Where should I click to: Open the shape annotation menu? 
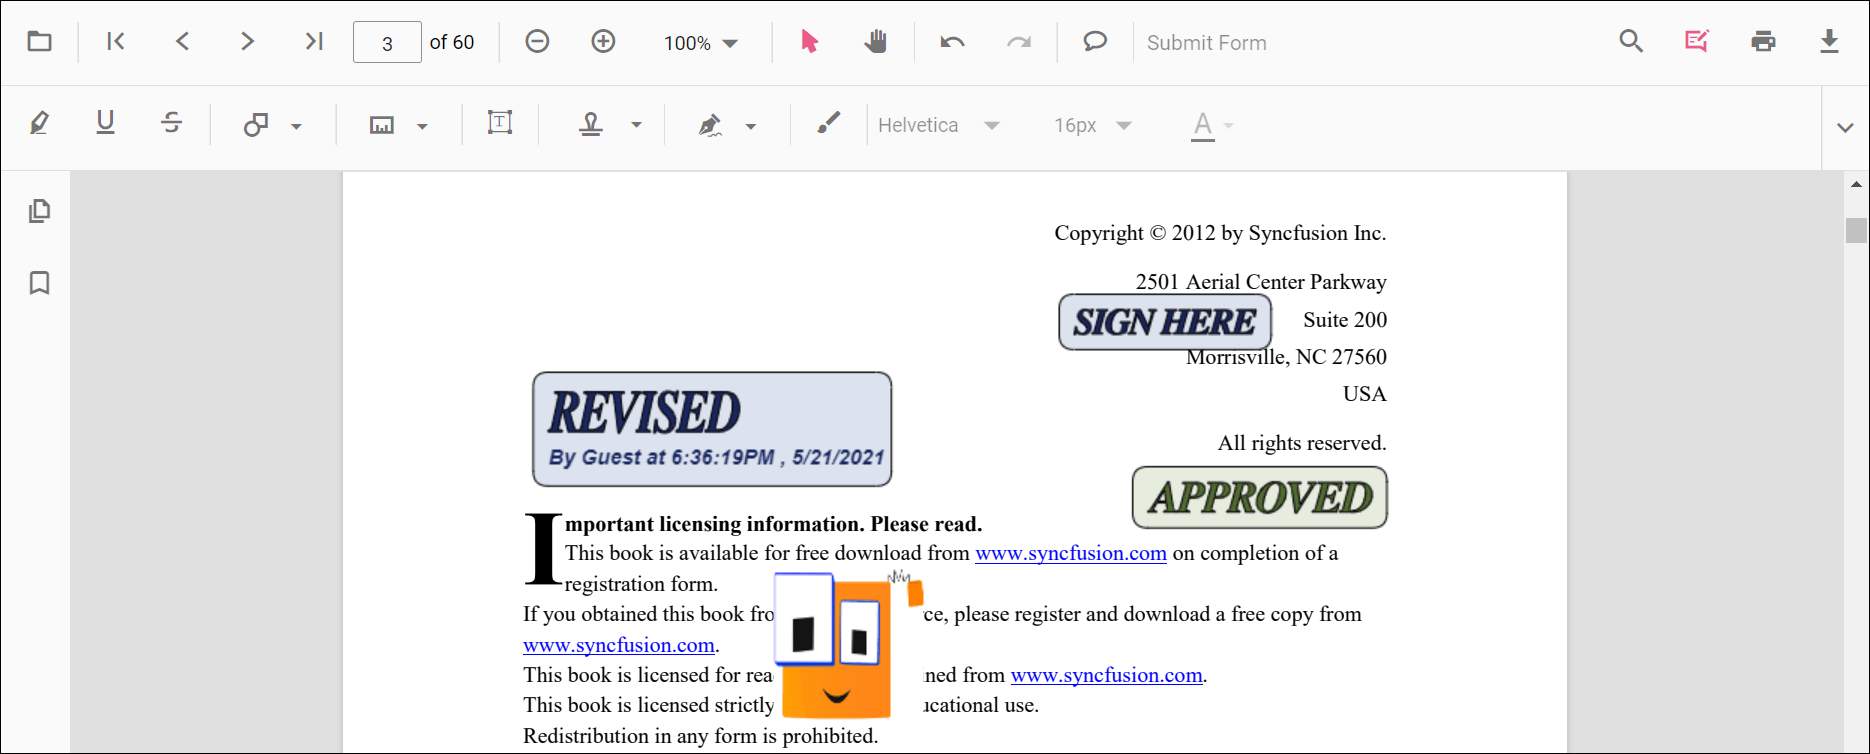272,125
